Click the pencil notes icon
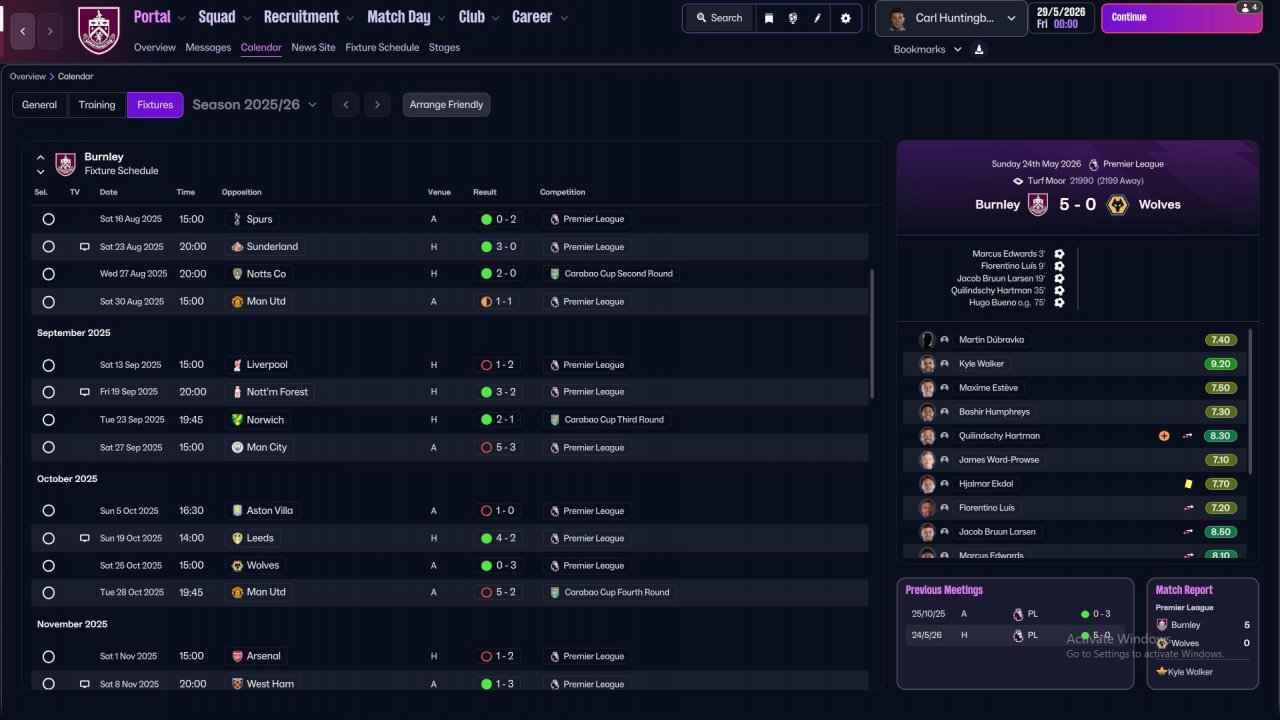The width and height of the screenshot is (1280, 720). point(818,18)
